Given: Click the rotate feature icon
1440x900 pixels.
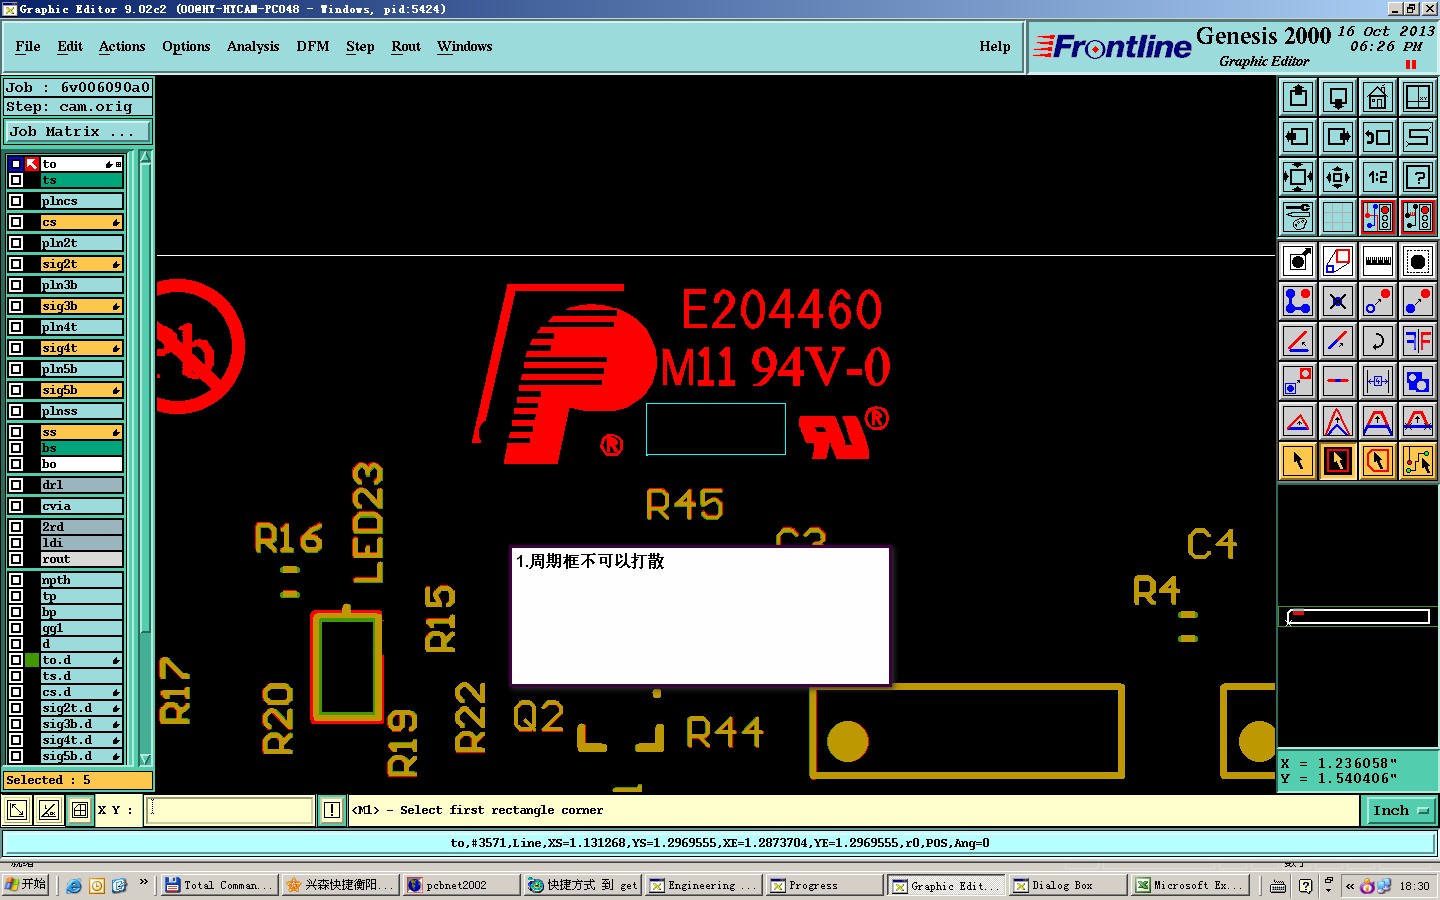Looking at the screenshot, I should pos(1378,341).
